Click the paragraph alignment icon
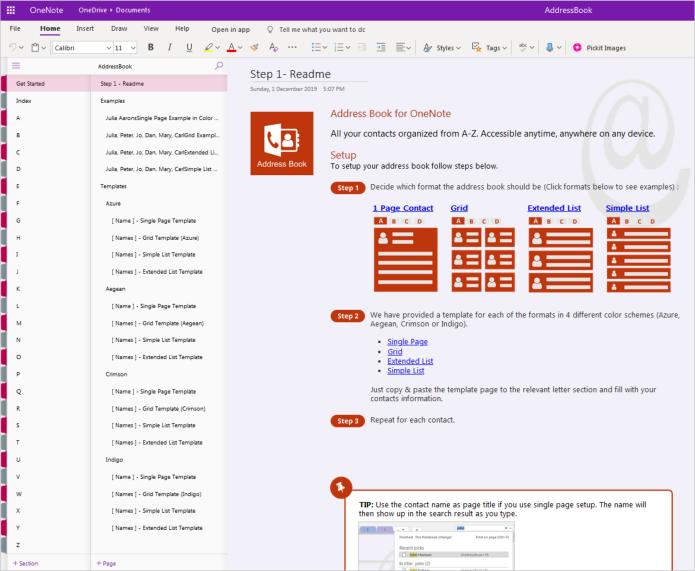695x571 pixels. click(x=400, y=47)
